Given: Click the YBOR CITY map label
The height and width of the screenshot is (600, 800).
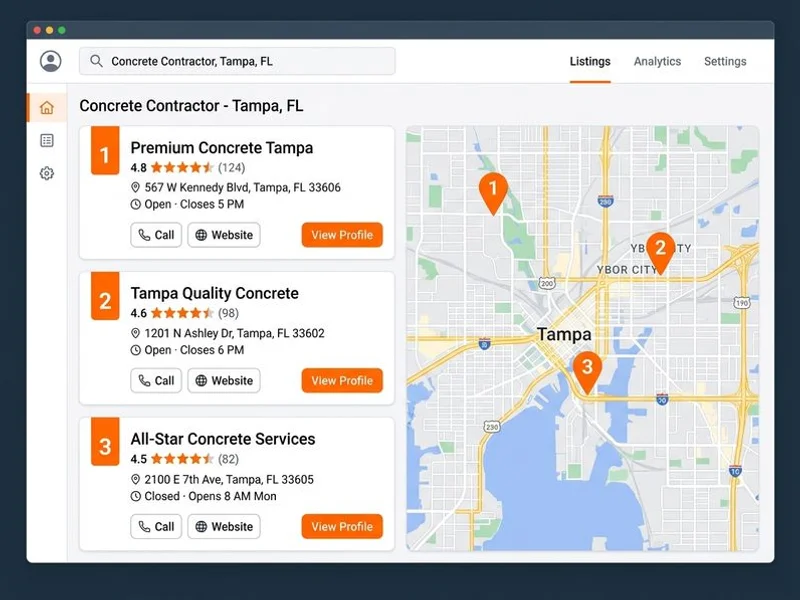Looking at the screenshot, I should [626, 269].
